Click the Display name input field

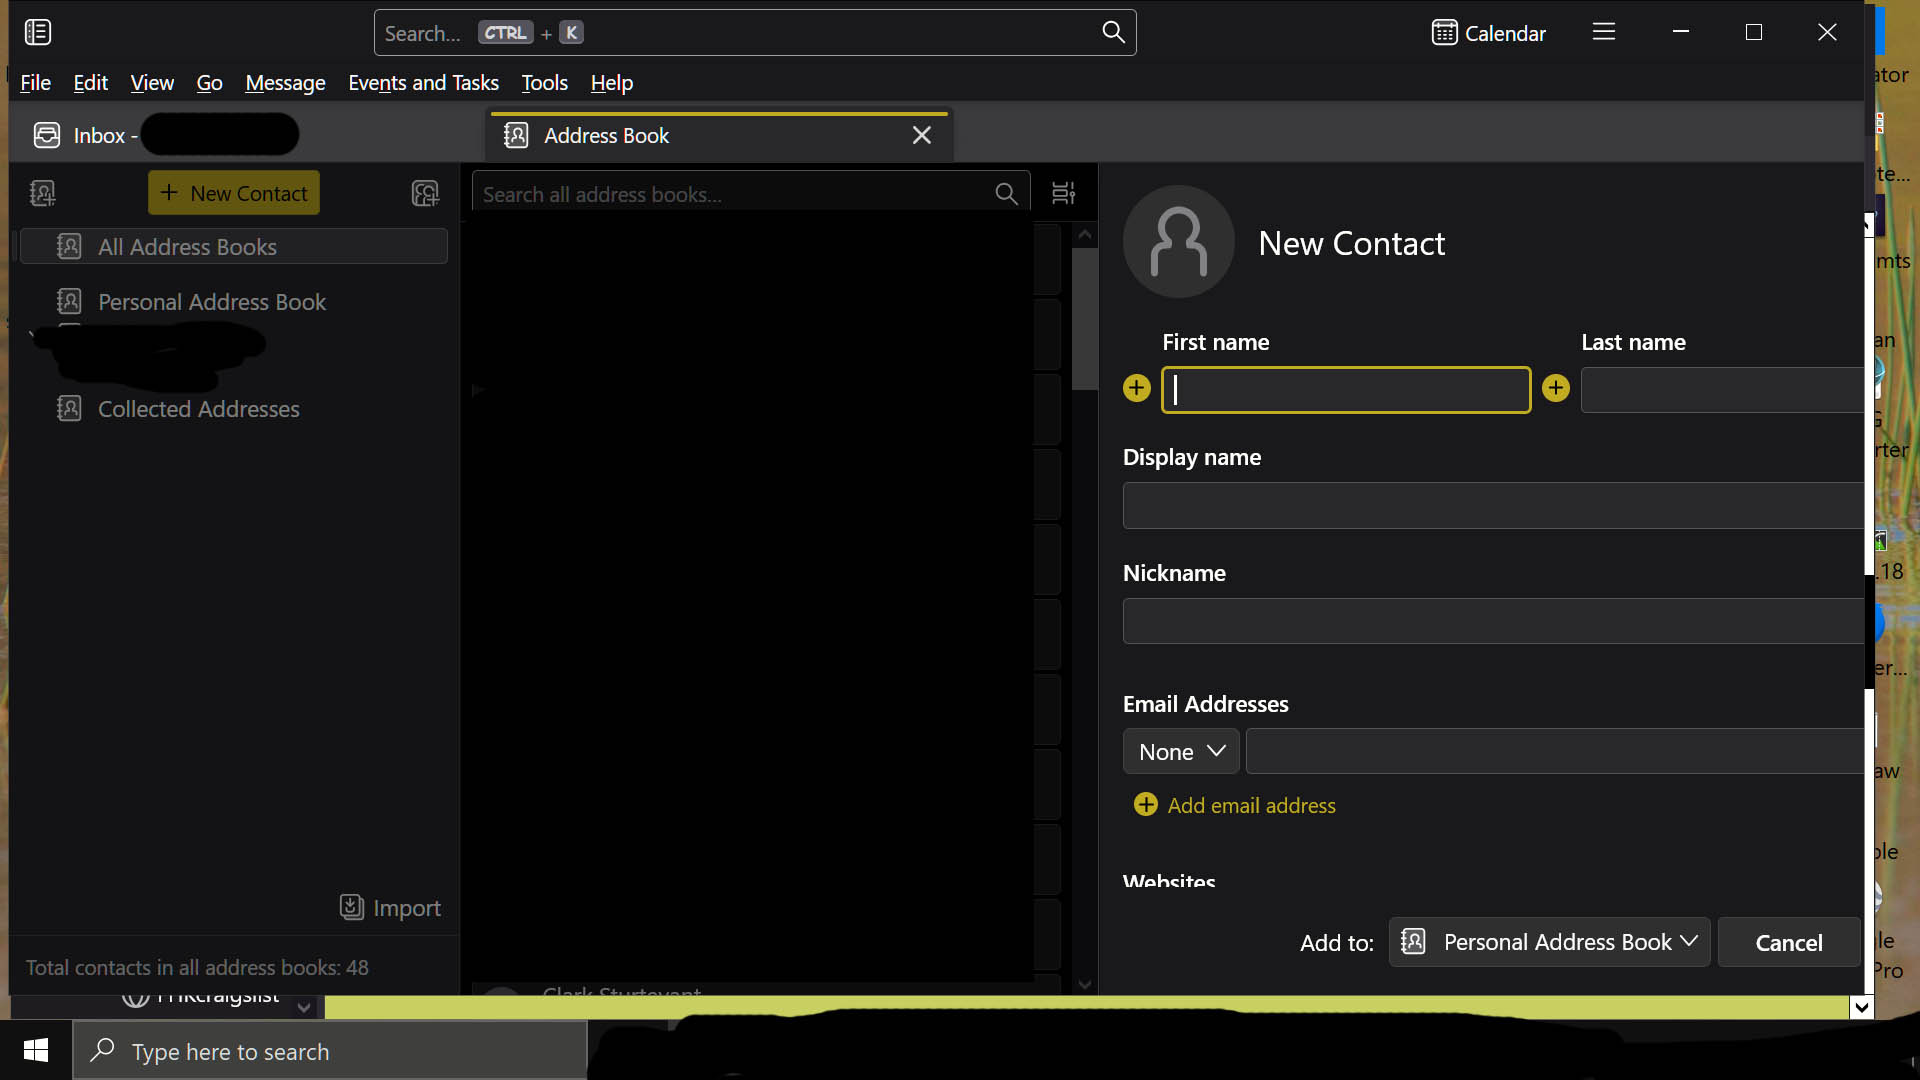pos(1490,506)
